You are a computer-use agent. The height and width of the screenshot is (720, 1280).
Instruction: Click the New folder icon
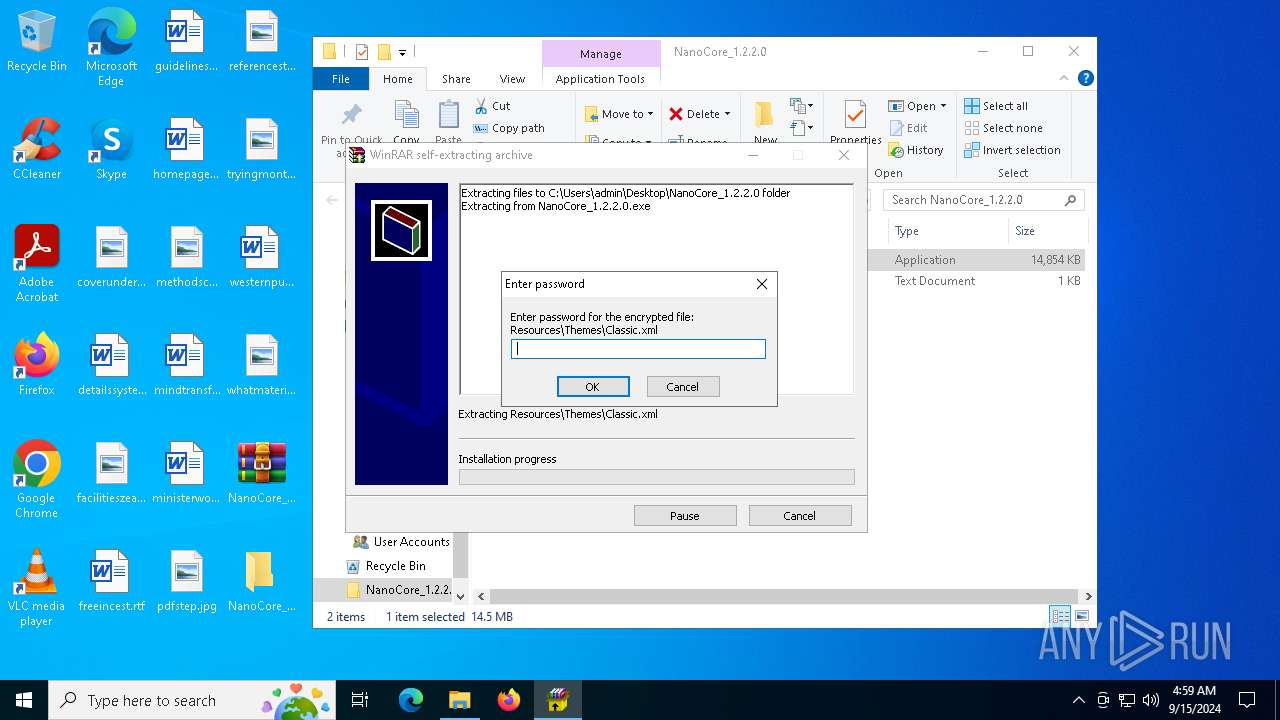(765, 116)
